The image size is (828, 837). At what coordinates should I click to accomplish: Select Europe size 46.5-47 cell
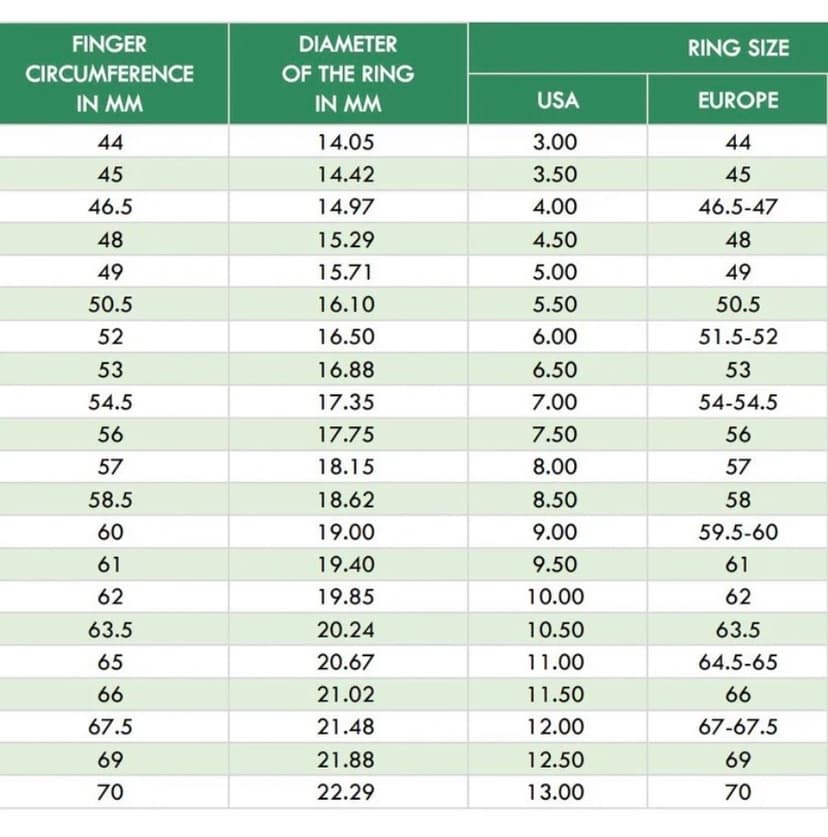(x=738, y=207)
